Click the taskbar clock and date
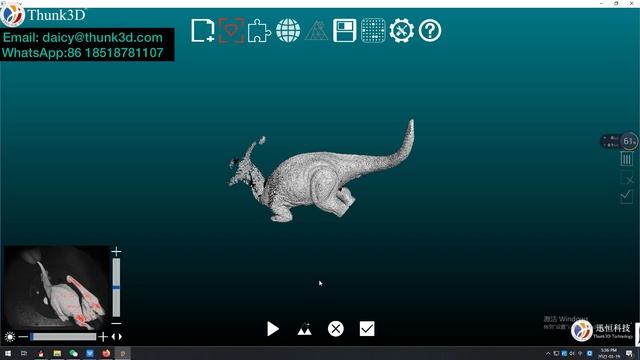Image resolution: width=640 pixels, height=360 pixels. point(609,353)
